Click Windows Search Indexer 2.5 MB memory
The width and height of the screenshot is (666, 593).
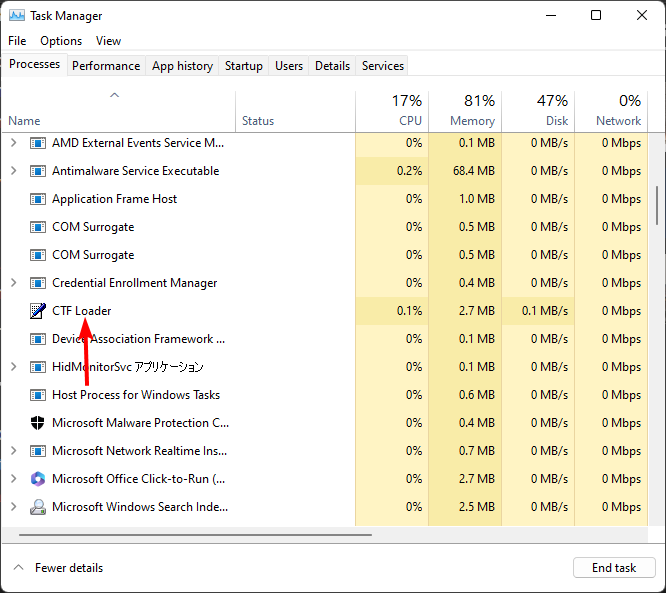tap(477, 507)
